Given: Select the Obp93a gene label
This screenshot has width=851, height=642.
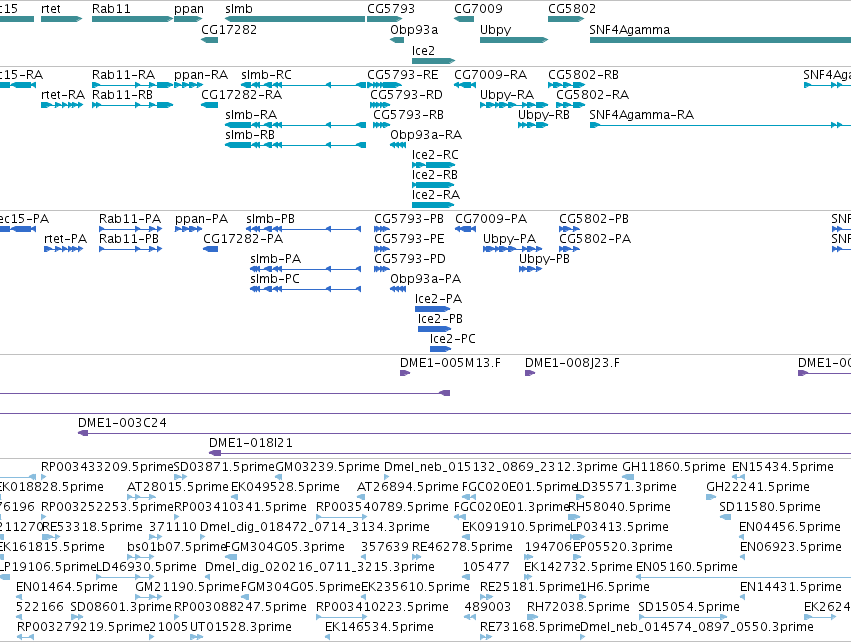Looking at the screenshot, I should coord(414,30).
